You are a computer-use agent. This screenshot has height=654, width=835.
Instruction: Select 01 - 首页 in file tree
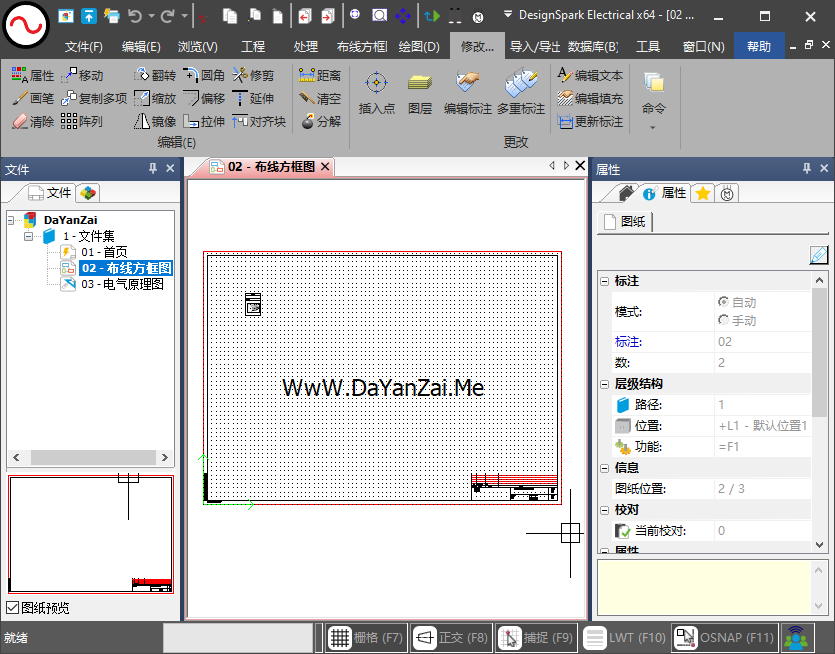click(104, 252)
